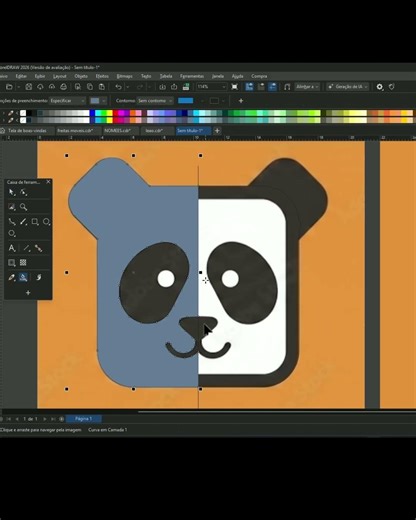Add a page using the plus circle button
The height and width of the screenshot is (520, 416).
62,419
